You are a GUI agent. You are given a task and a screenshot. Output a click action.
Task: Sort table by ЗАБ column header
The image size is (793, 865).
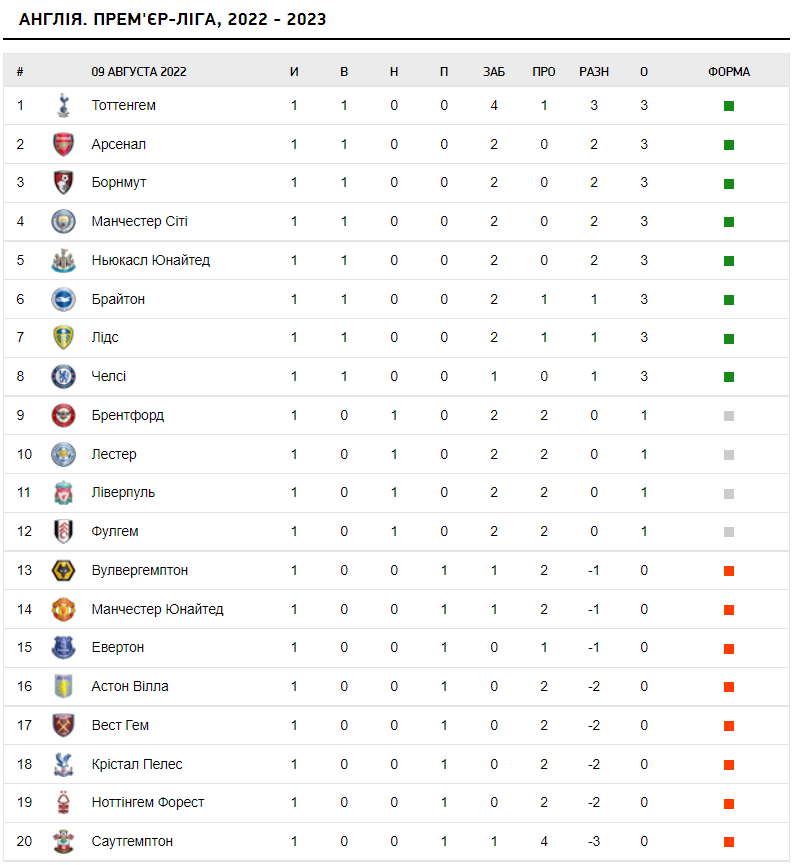point(494,72)
